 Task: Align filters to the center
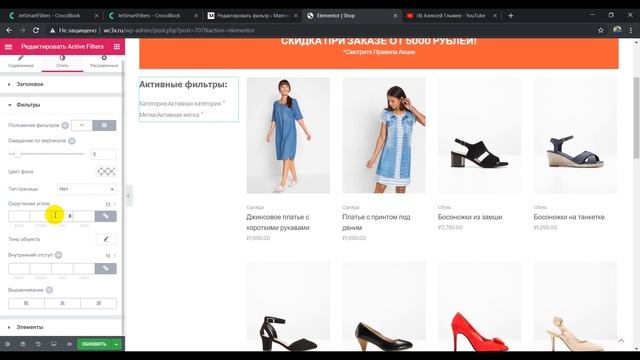click(62, 303)
